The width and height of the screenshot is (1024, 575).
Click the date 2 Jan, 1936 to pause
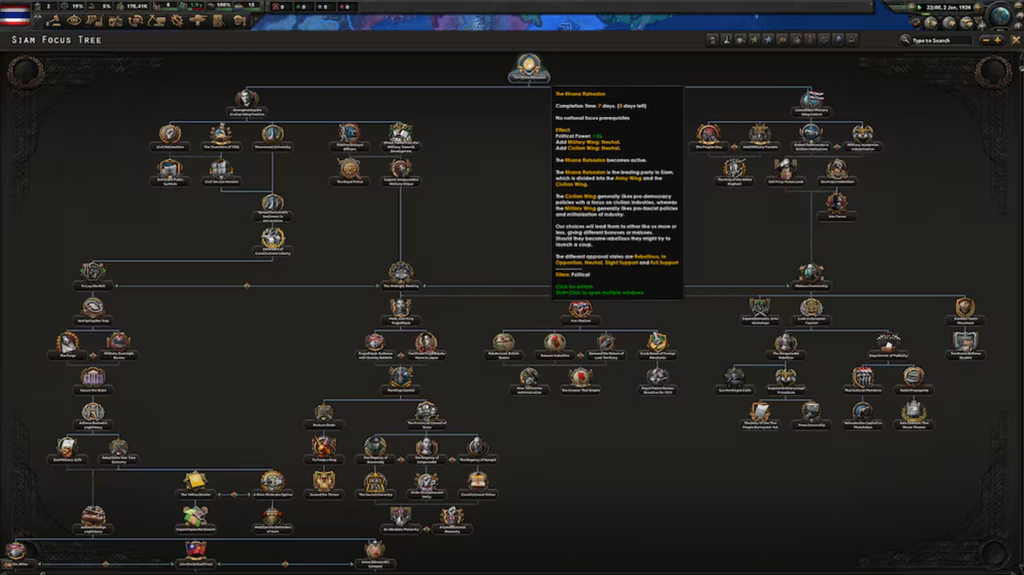click(x=948, y=7)
